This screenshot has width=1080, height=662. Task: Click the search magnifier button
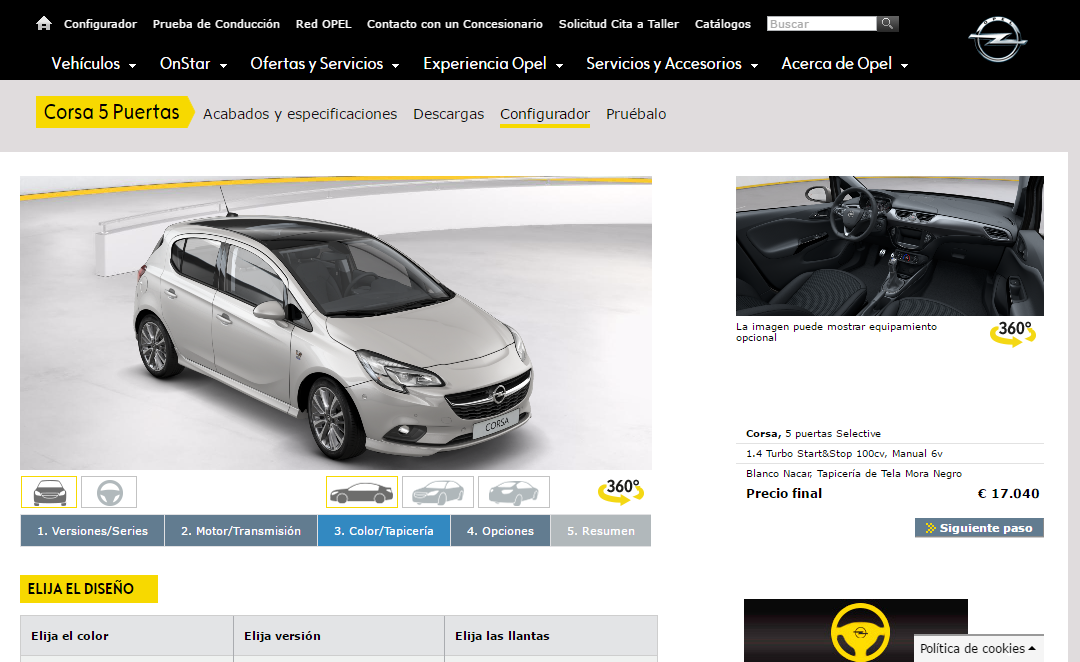887,23
